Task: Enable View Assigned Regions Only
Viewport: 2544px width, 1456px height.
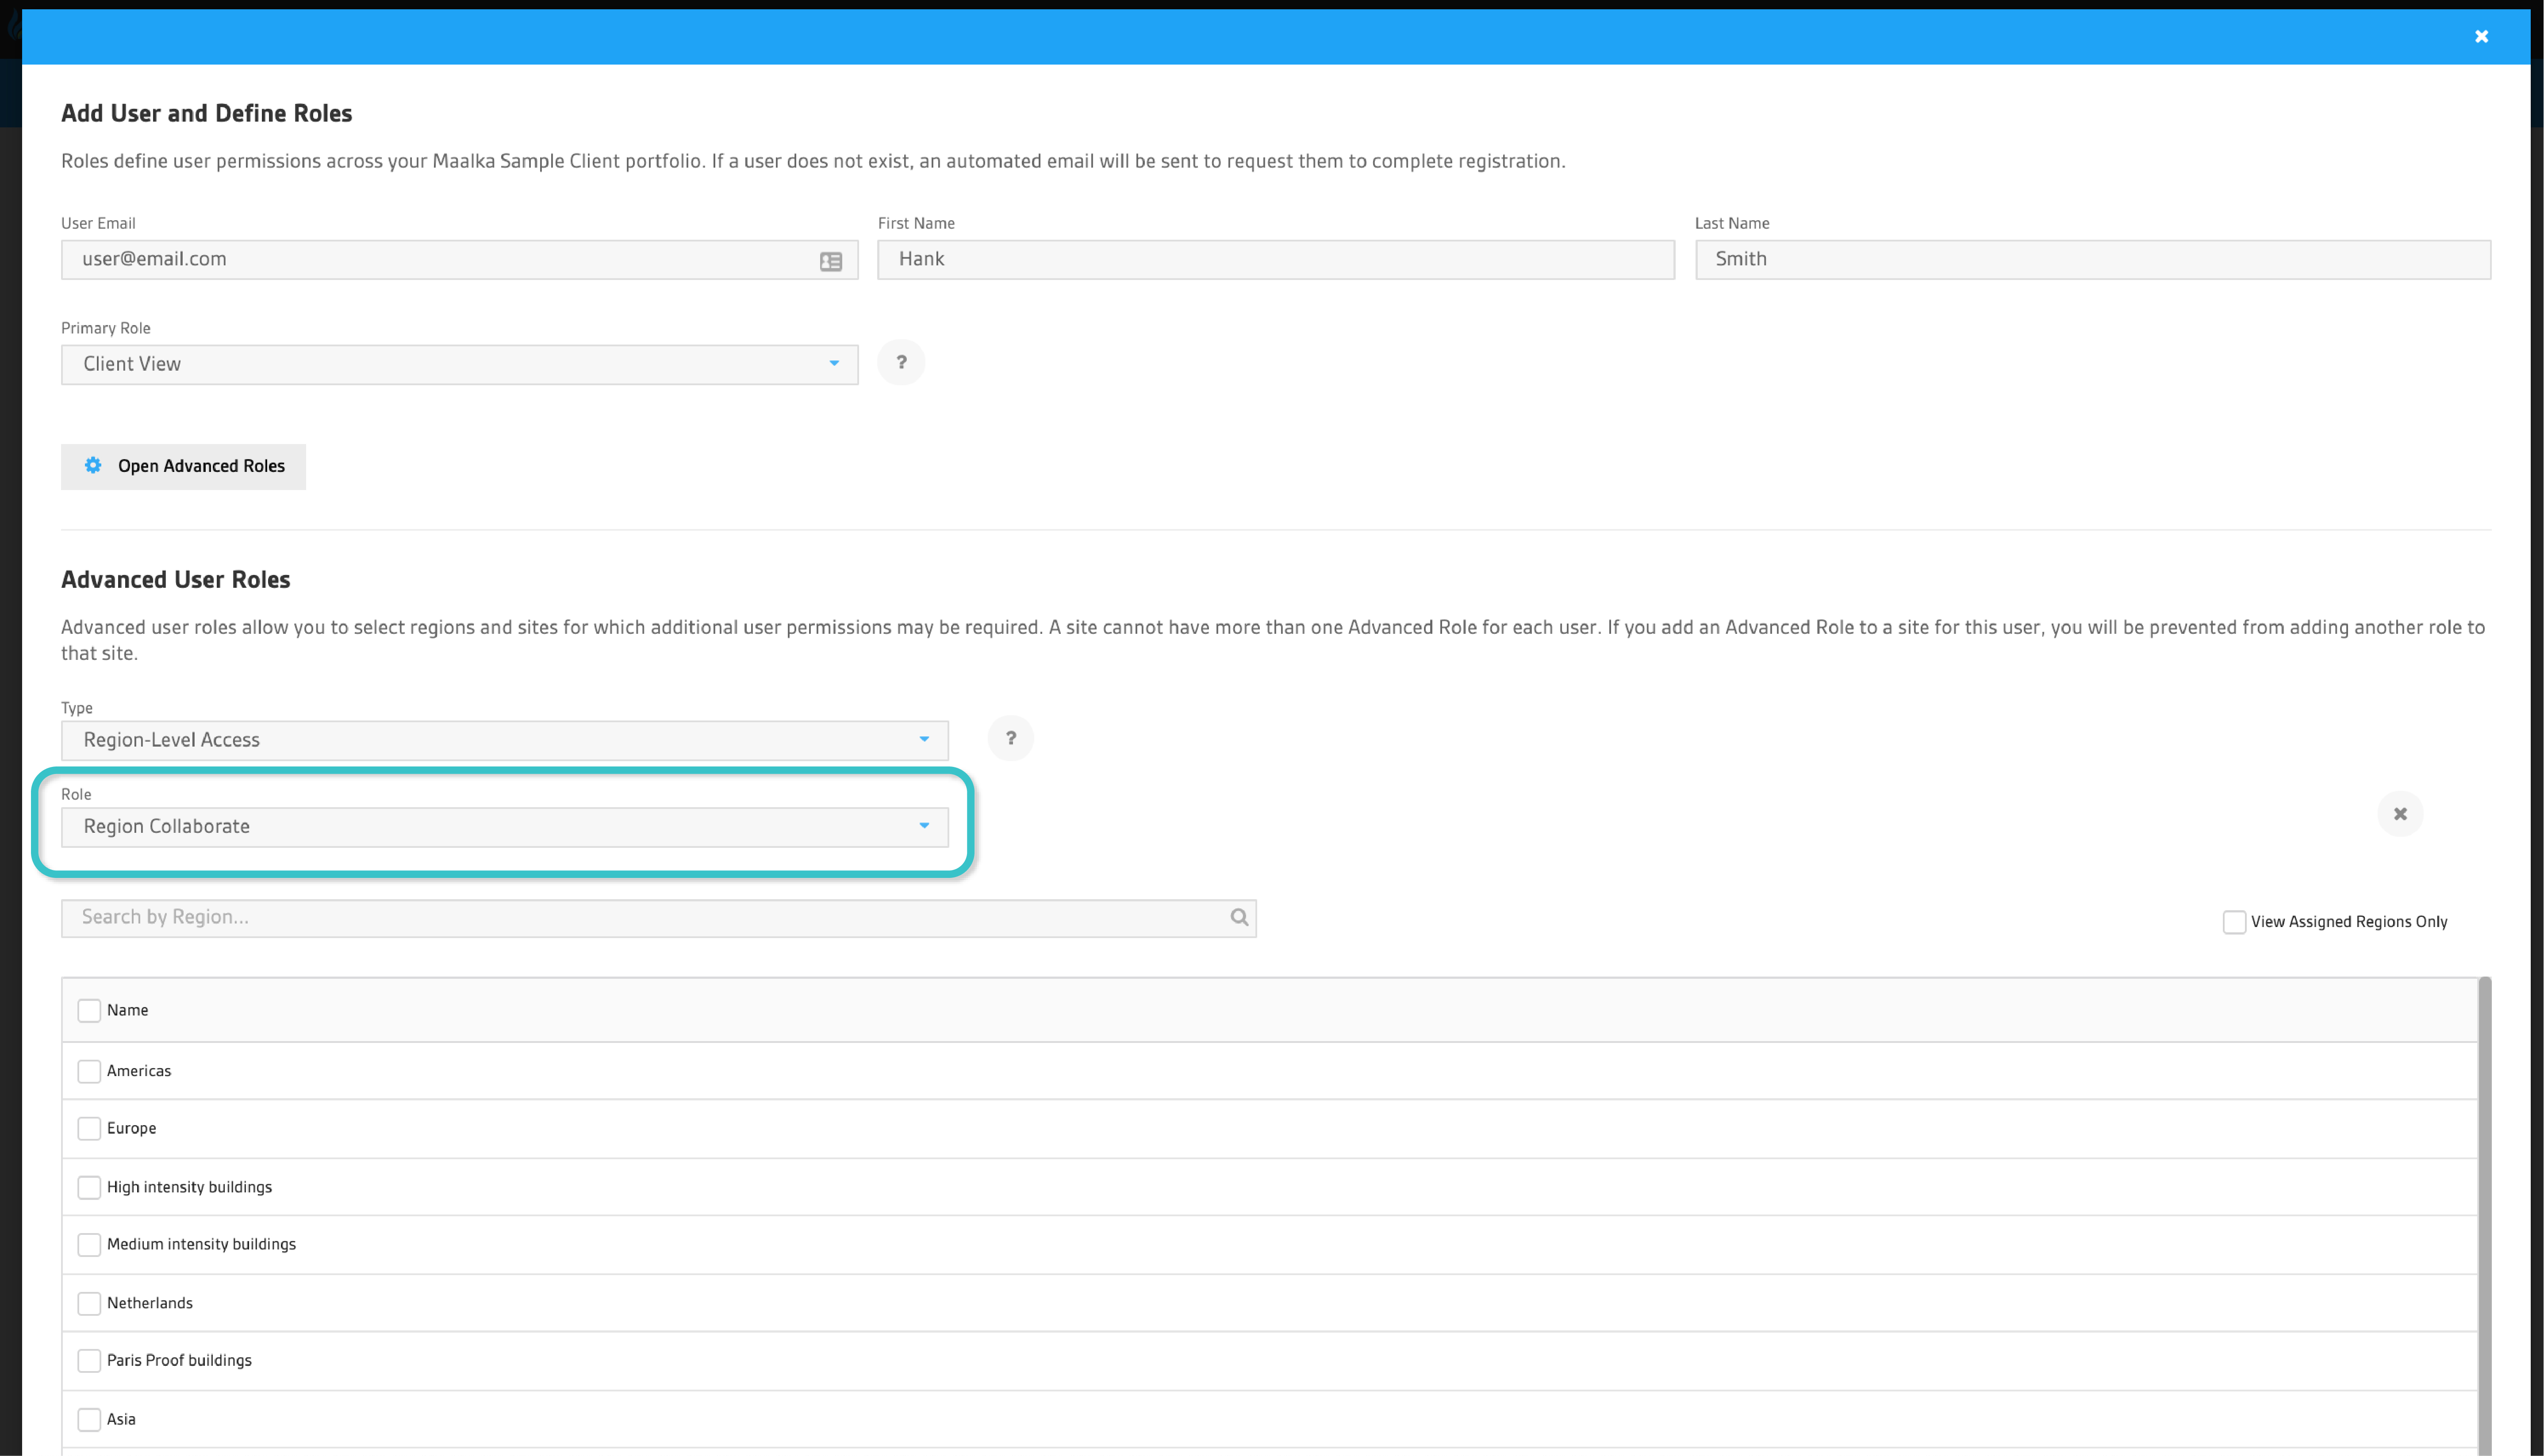Action: 2234,922
